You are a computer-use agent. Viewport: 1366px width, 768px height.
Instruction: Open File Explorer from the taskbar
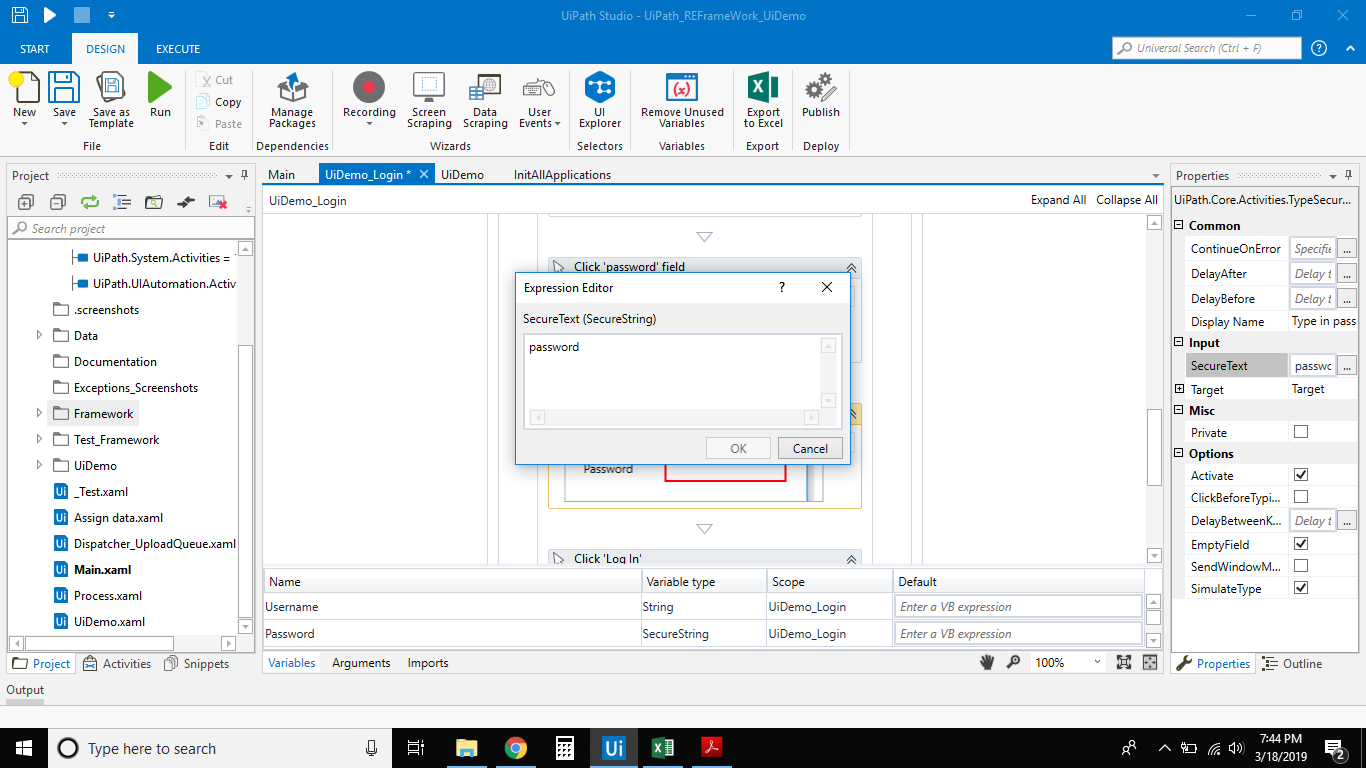coord(467,748)
